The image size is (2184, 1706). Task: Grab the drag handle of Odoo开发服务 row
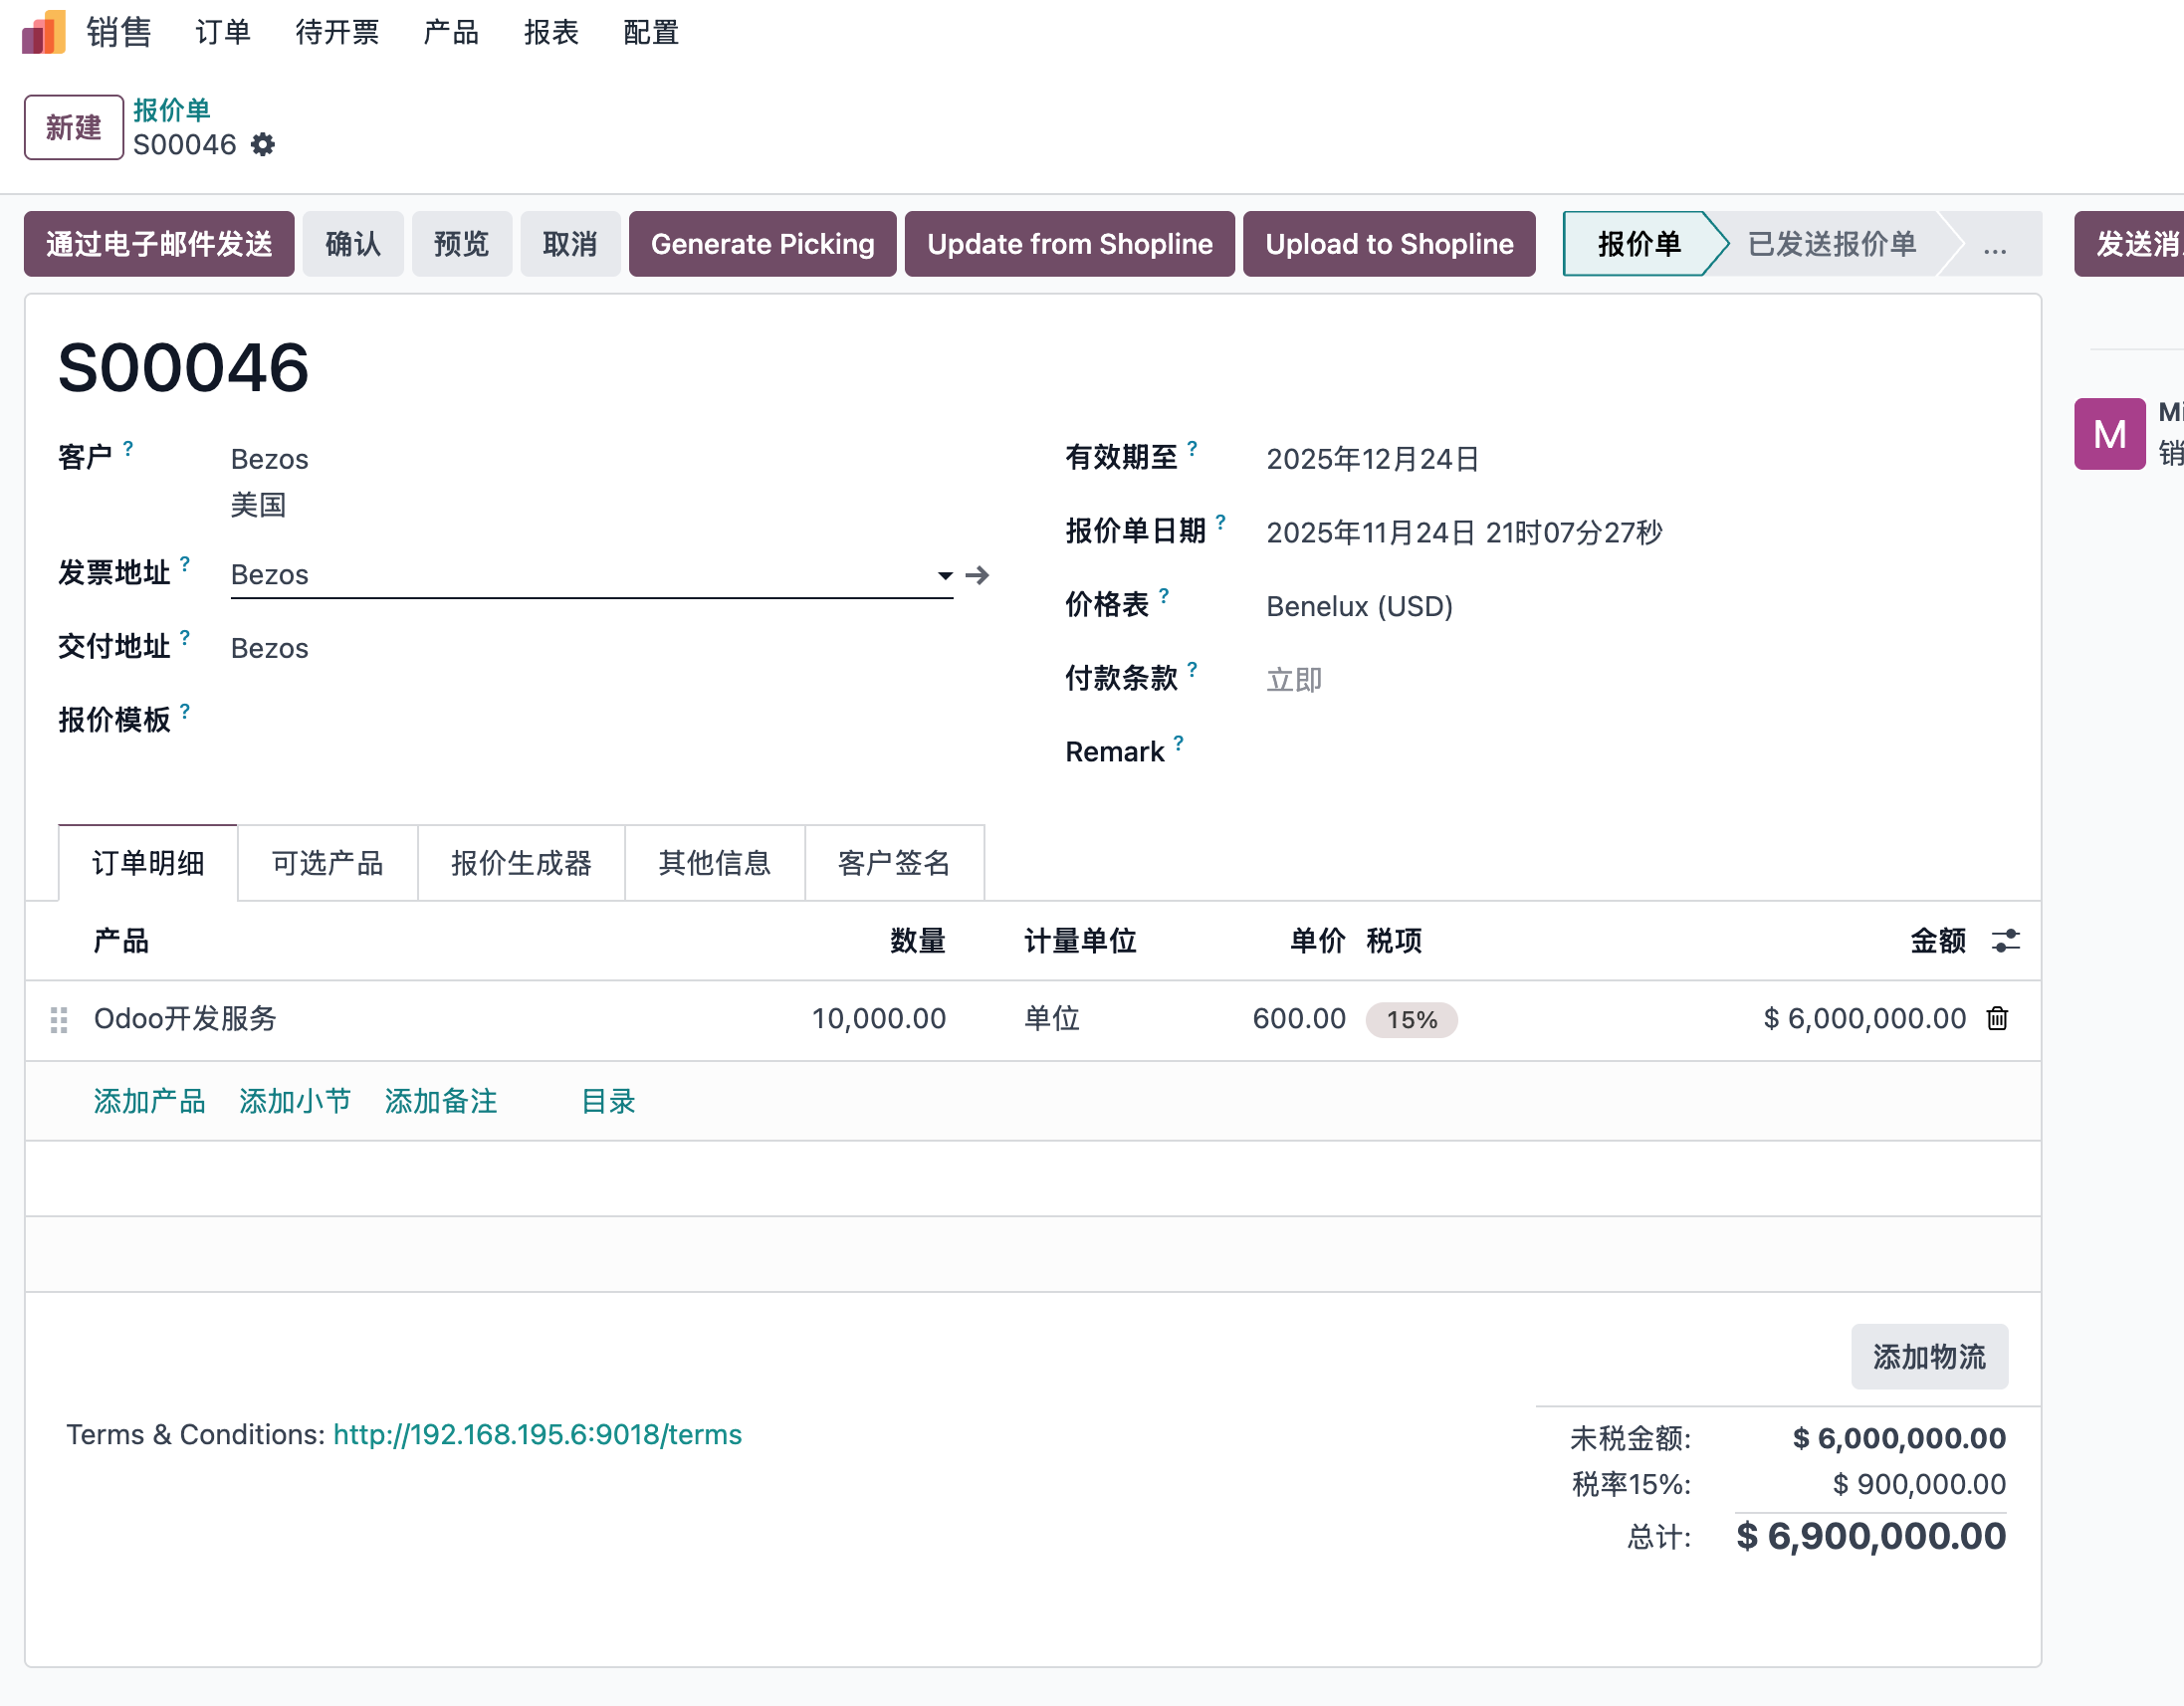pos(59,1019)
